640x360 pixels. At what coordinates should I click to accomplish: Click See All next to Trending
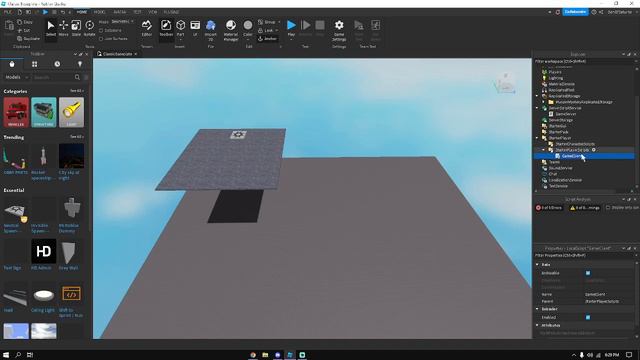76,137
